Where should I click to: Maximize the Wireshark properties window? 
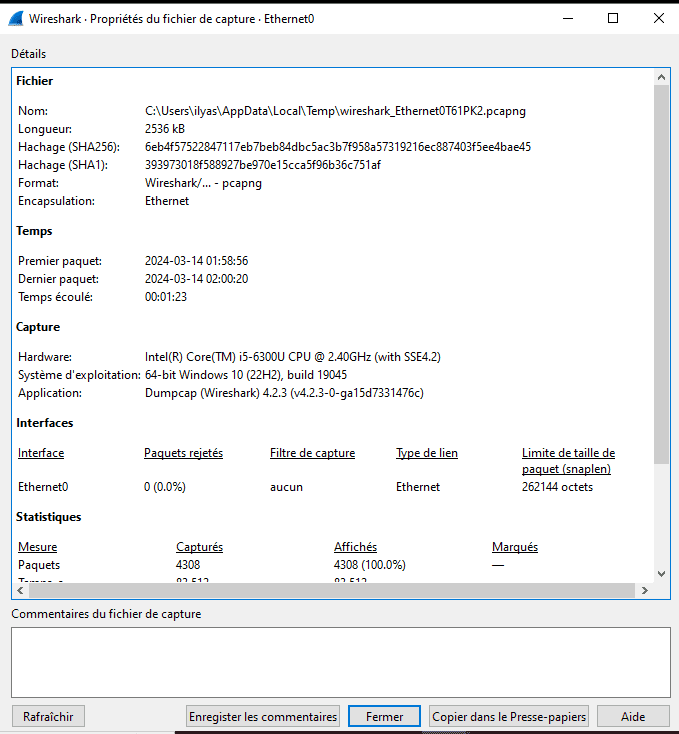(613, 18)
